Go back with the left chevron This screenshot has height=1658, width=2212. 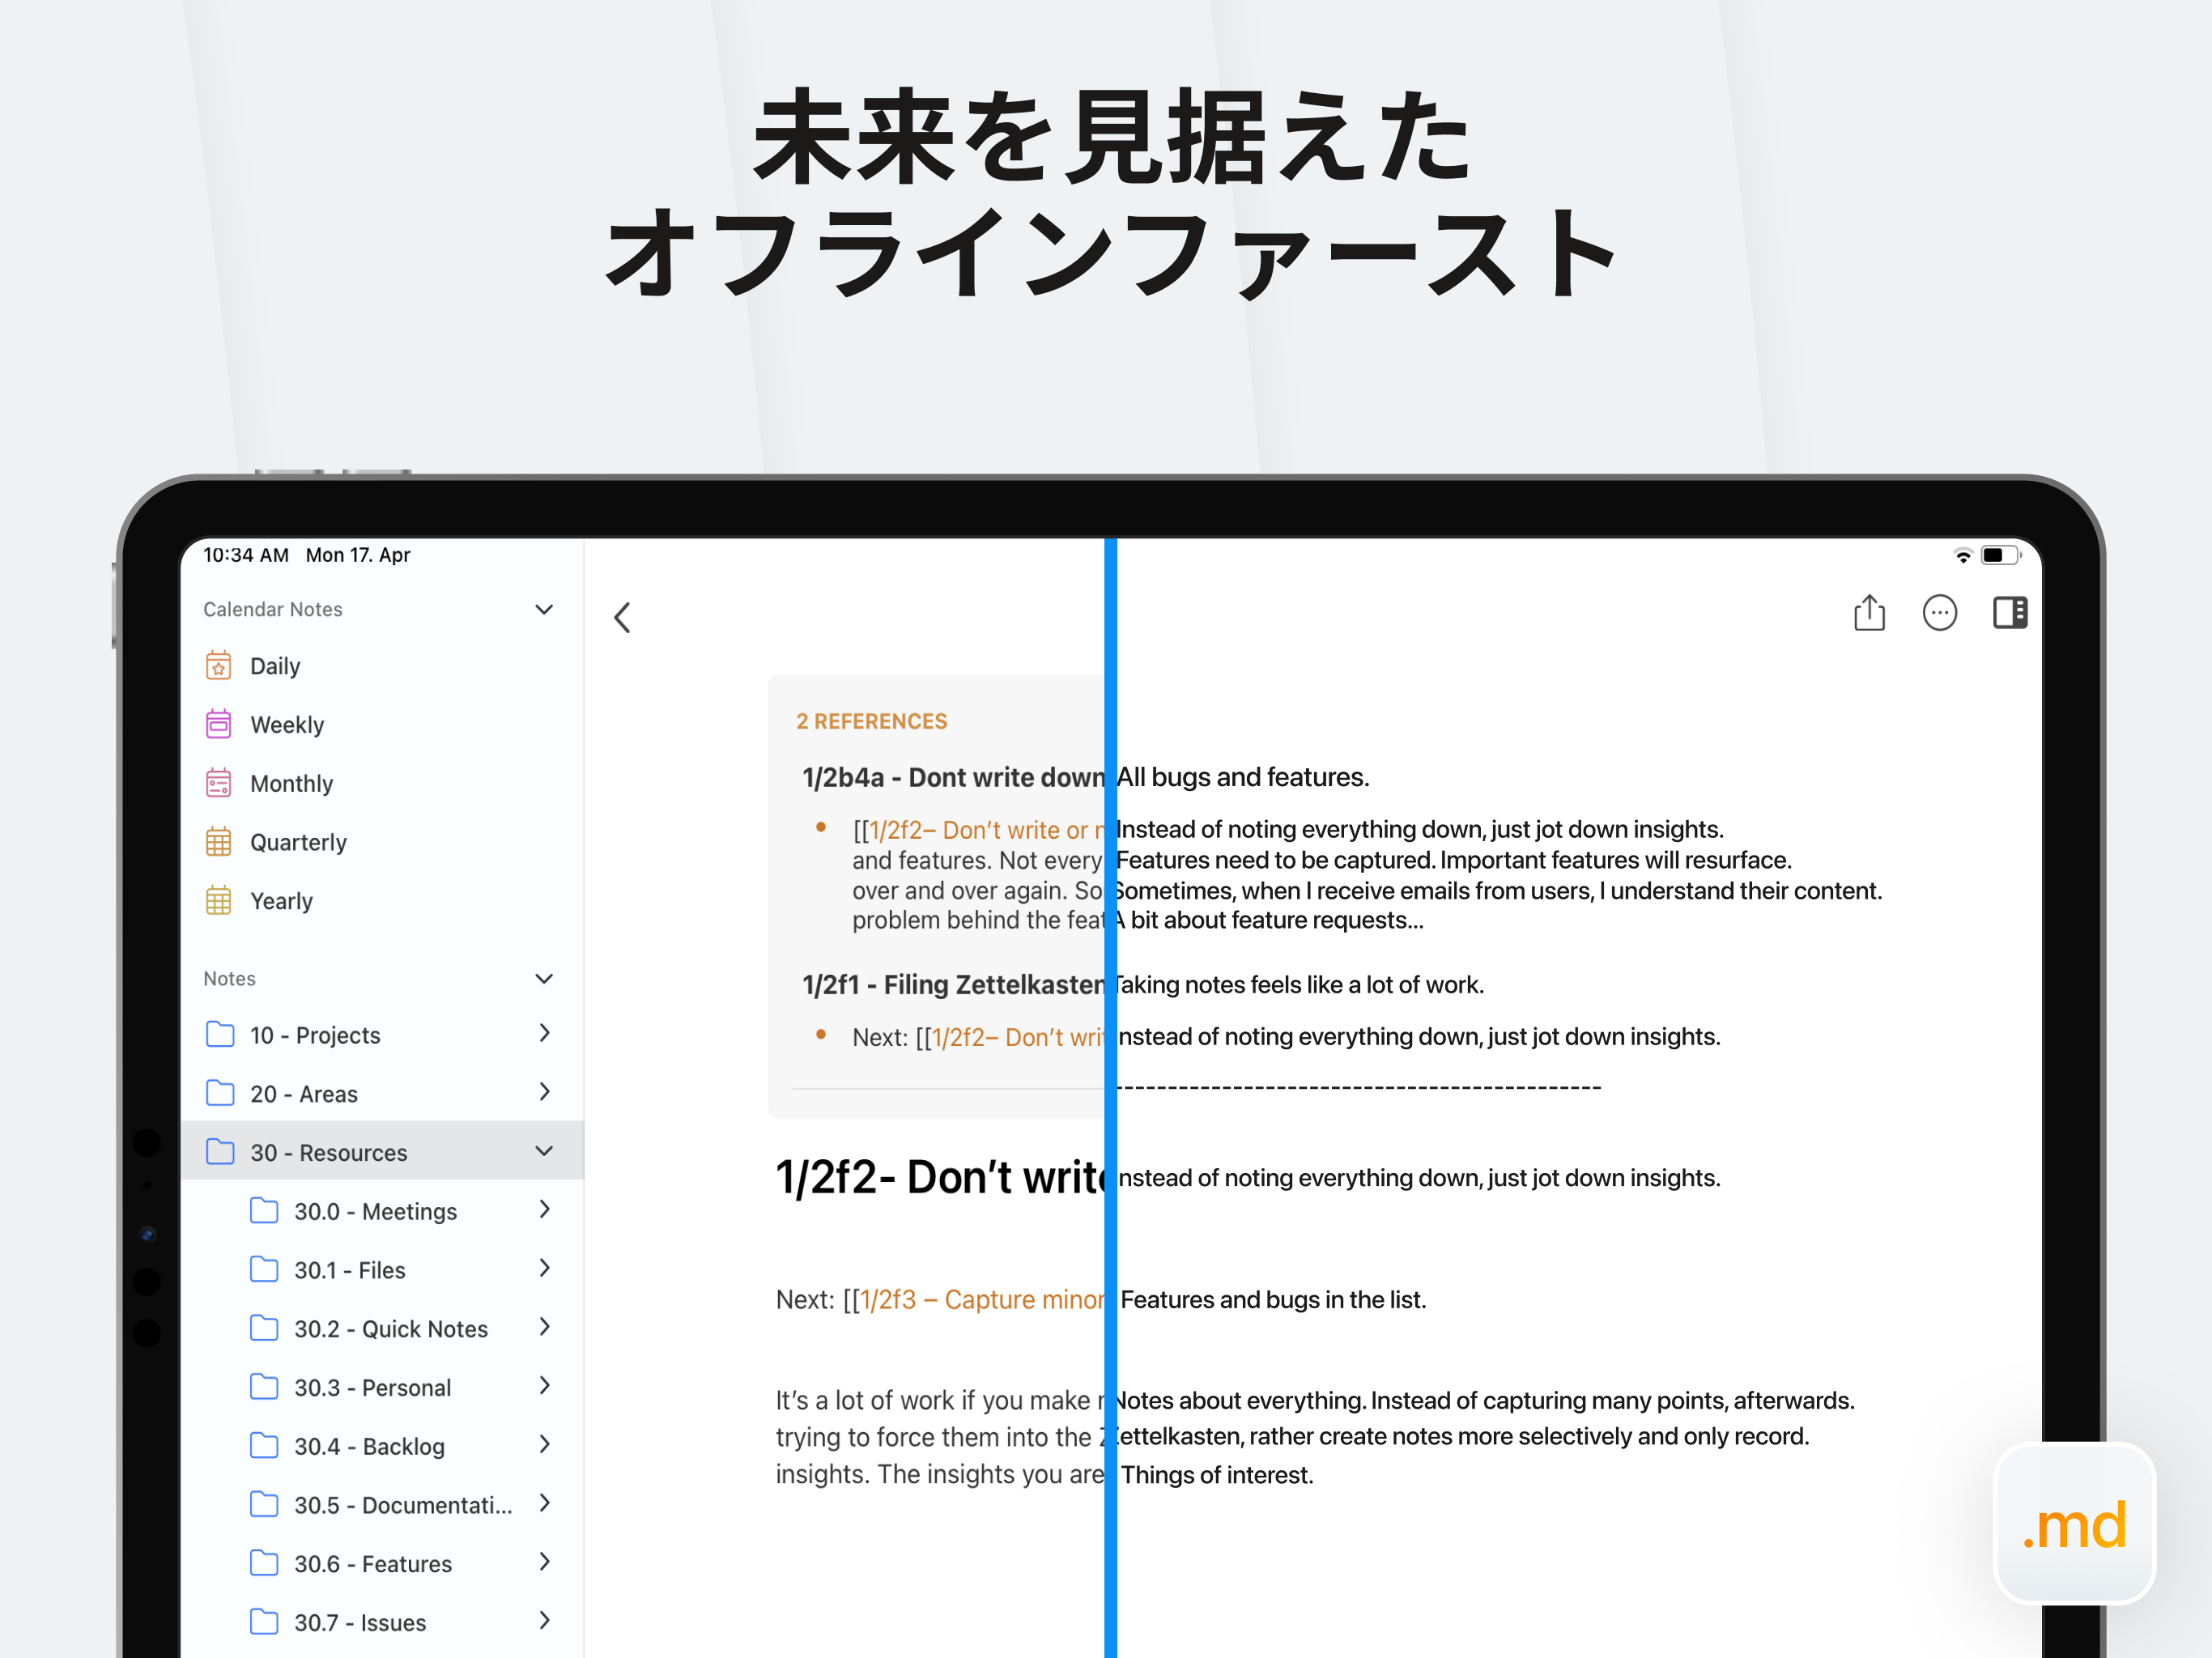point(622,617)
